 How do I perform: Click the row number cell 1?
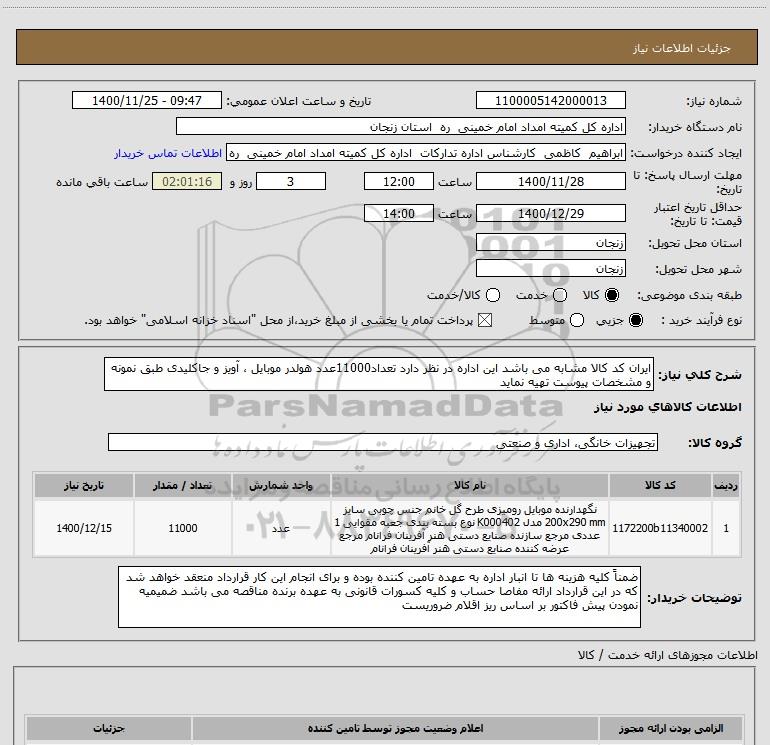(726, 528)
